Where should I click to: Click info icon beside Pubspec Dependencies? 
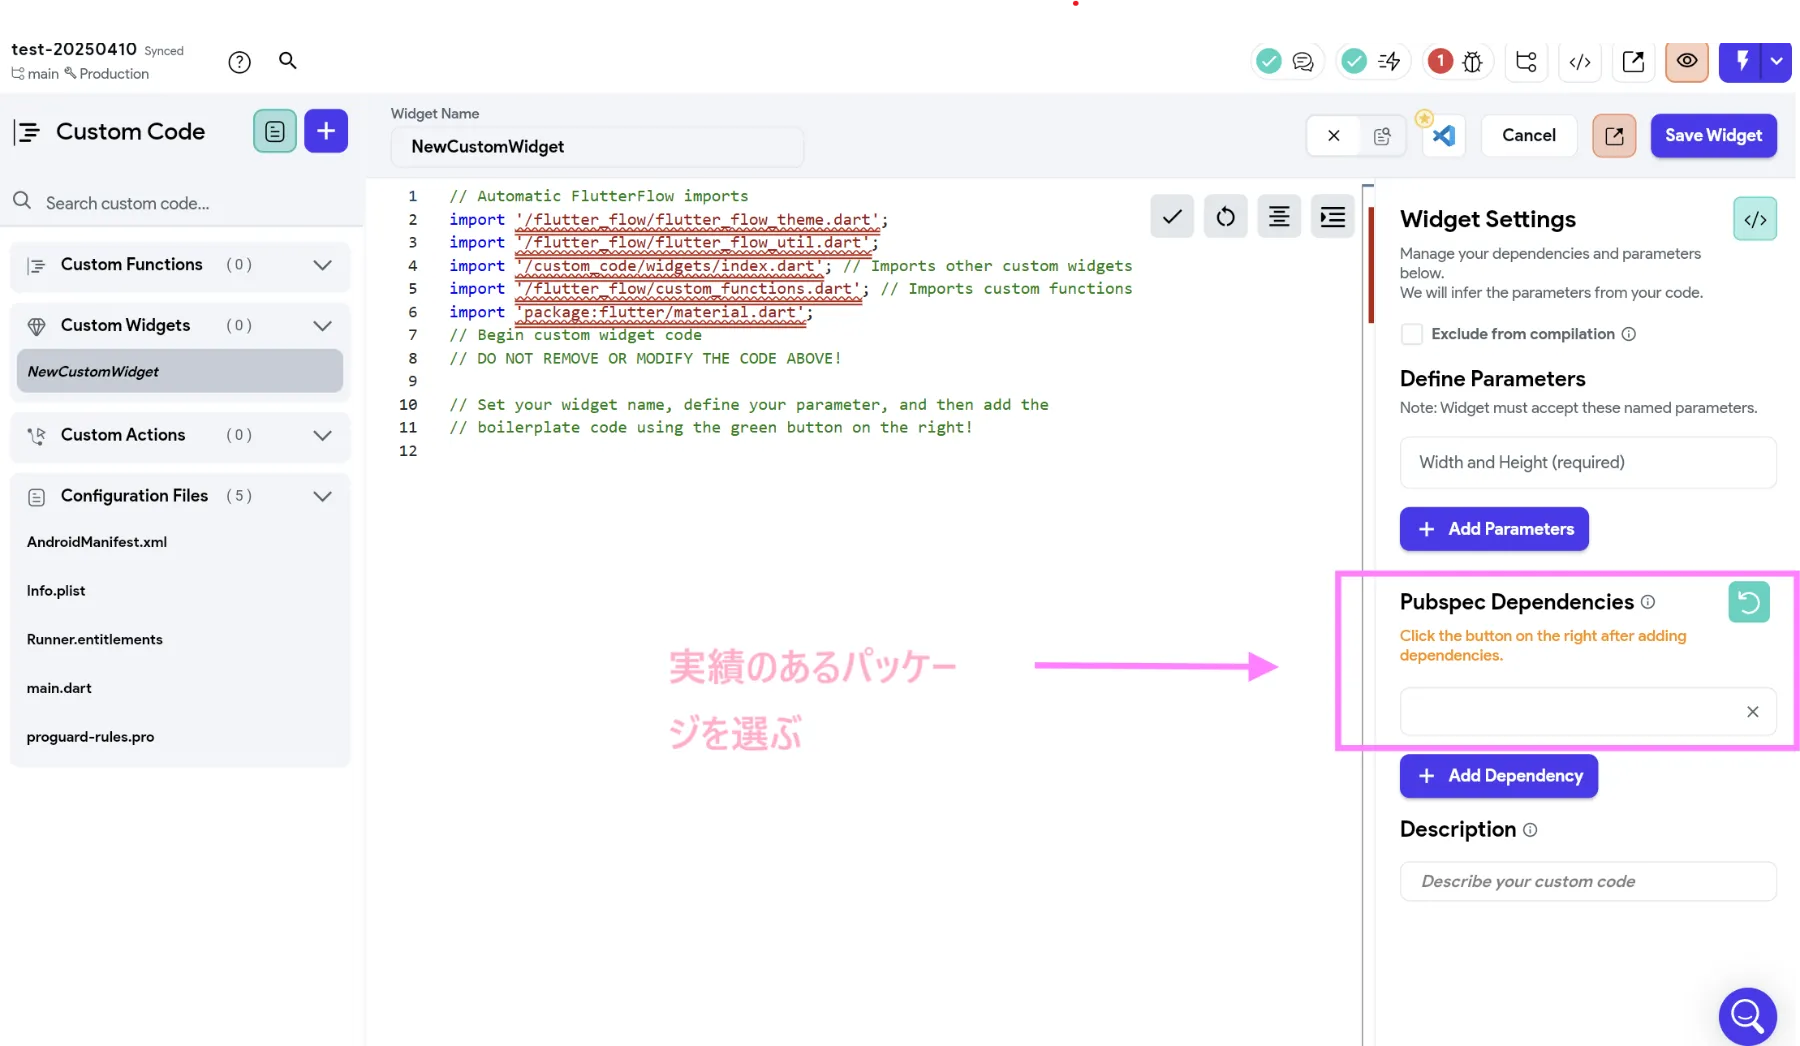point(1648,602)
